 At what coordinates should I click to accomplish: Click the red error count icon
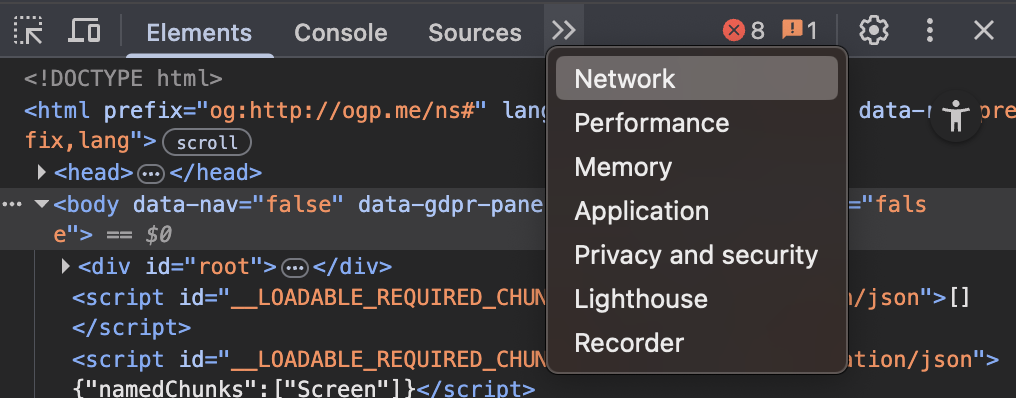pyautogui.click(x=734, y=30)
